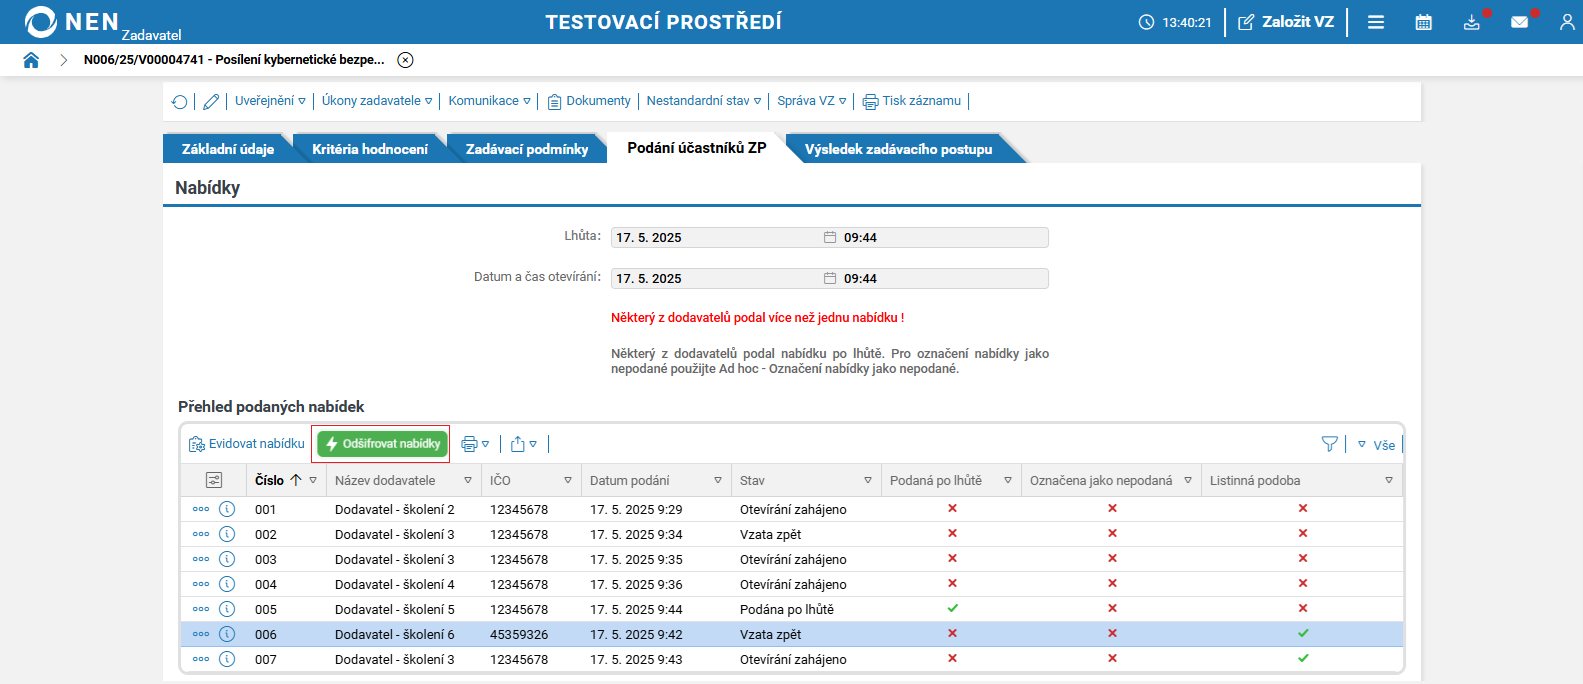Open export dropdown in offers toolbar

click(523, 444)
